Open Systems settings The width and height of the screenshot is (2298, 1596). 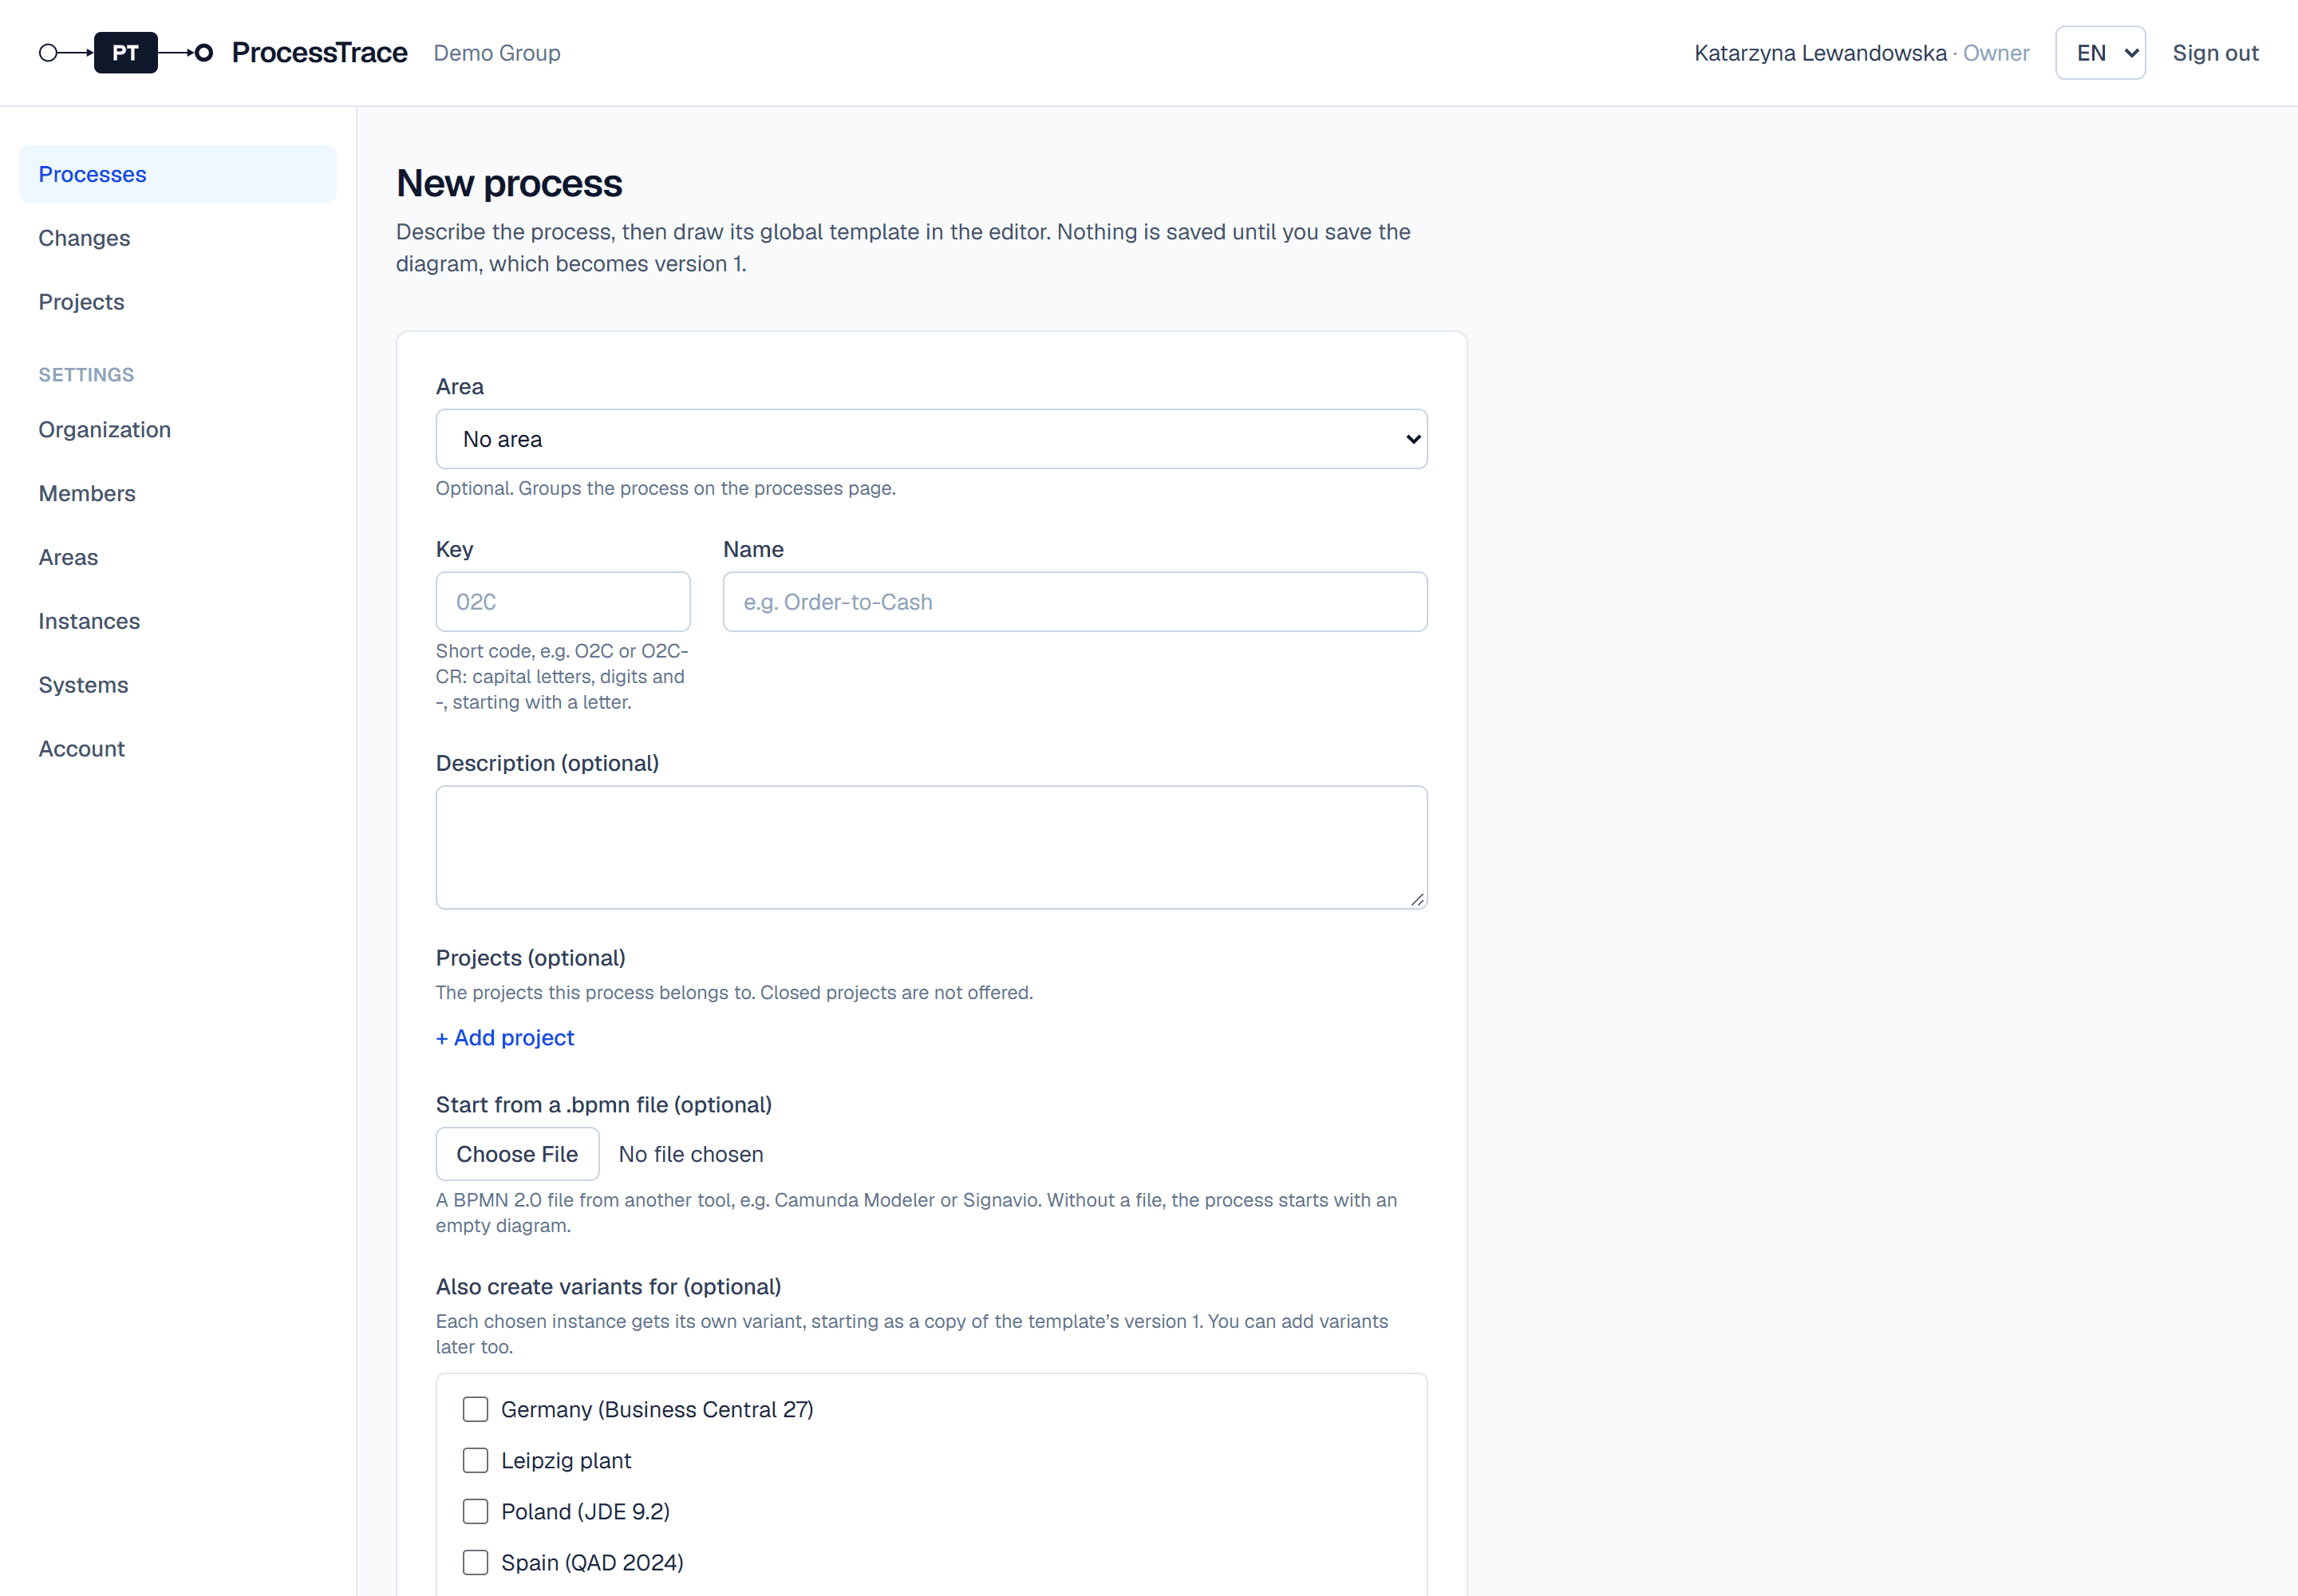(x=178, y=685)
